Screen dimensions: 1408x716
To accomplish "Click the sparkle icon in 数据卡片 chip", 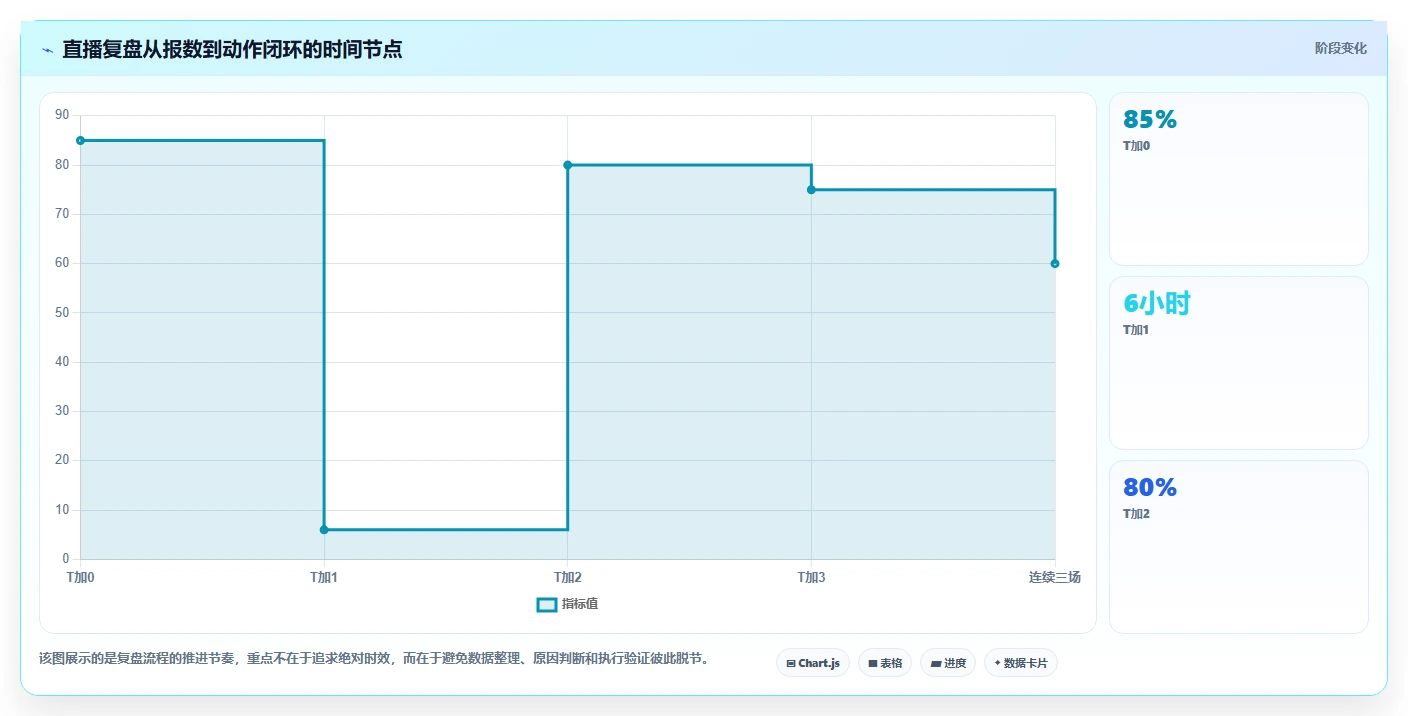I will tap(997, 663).
